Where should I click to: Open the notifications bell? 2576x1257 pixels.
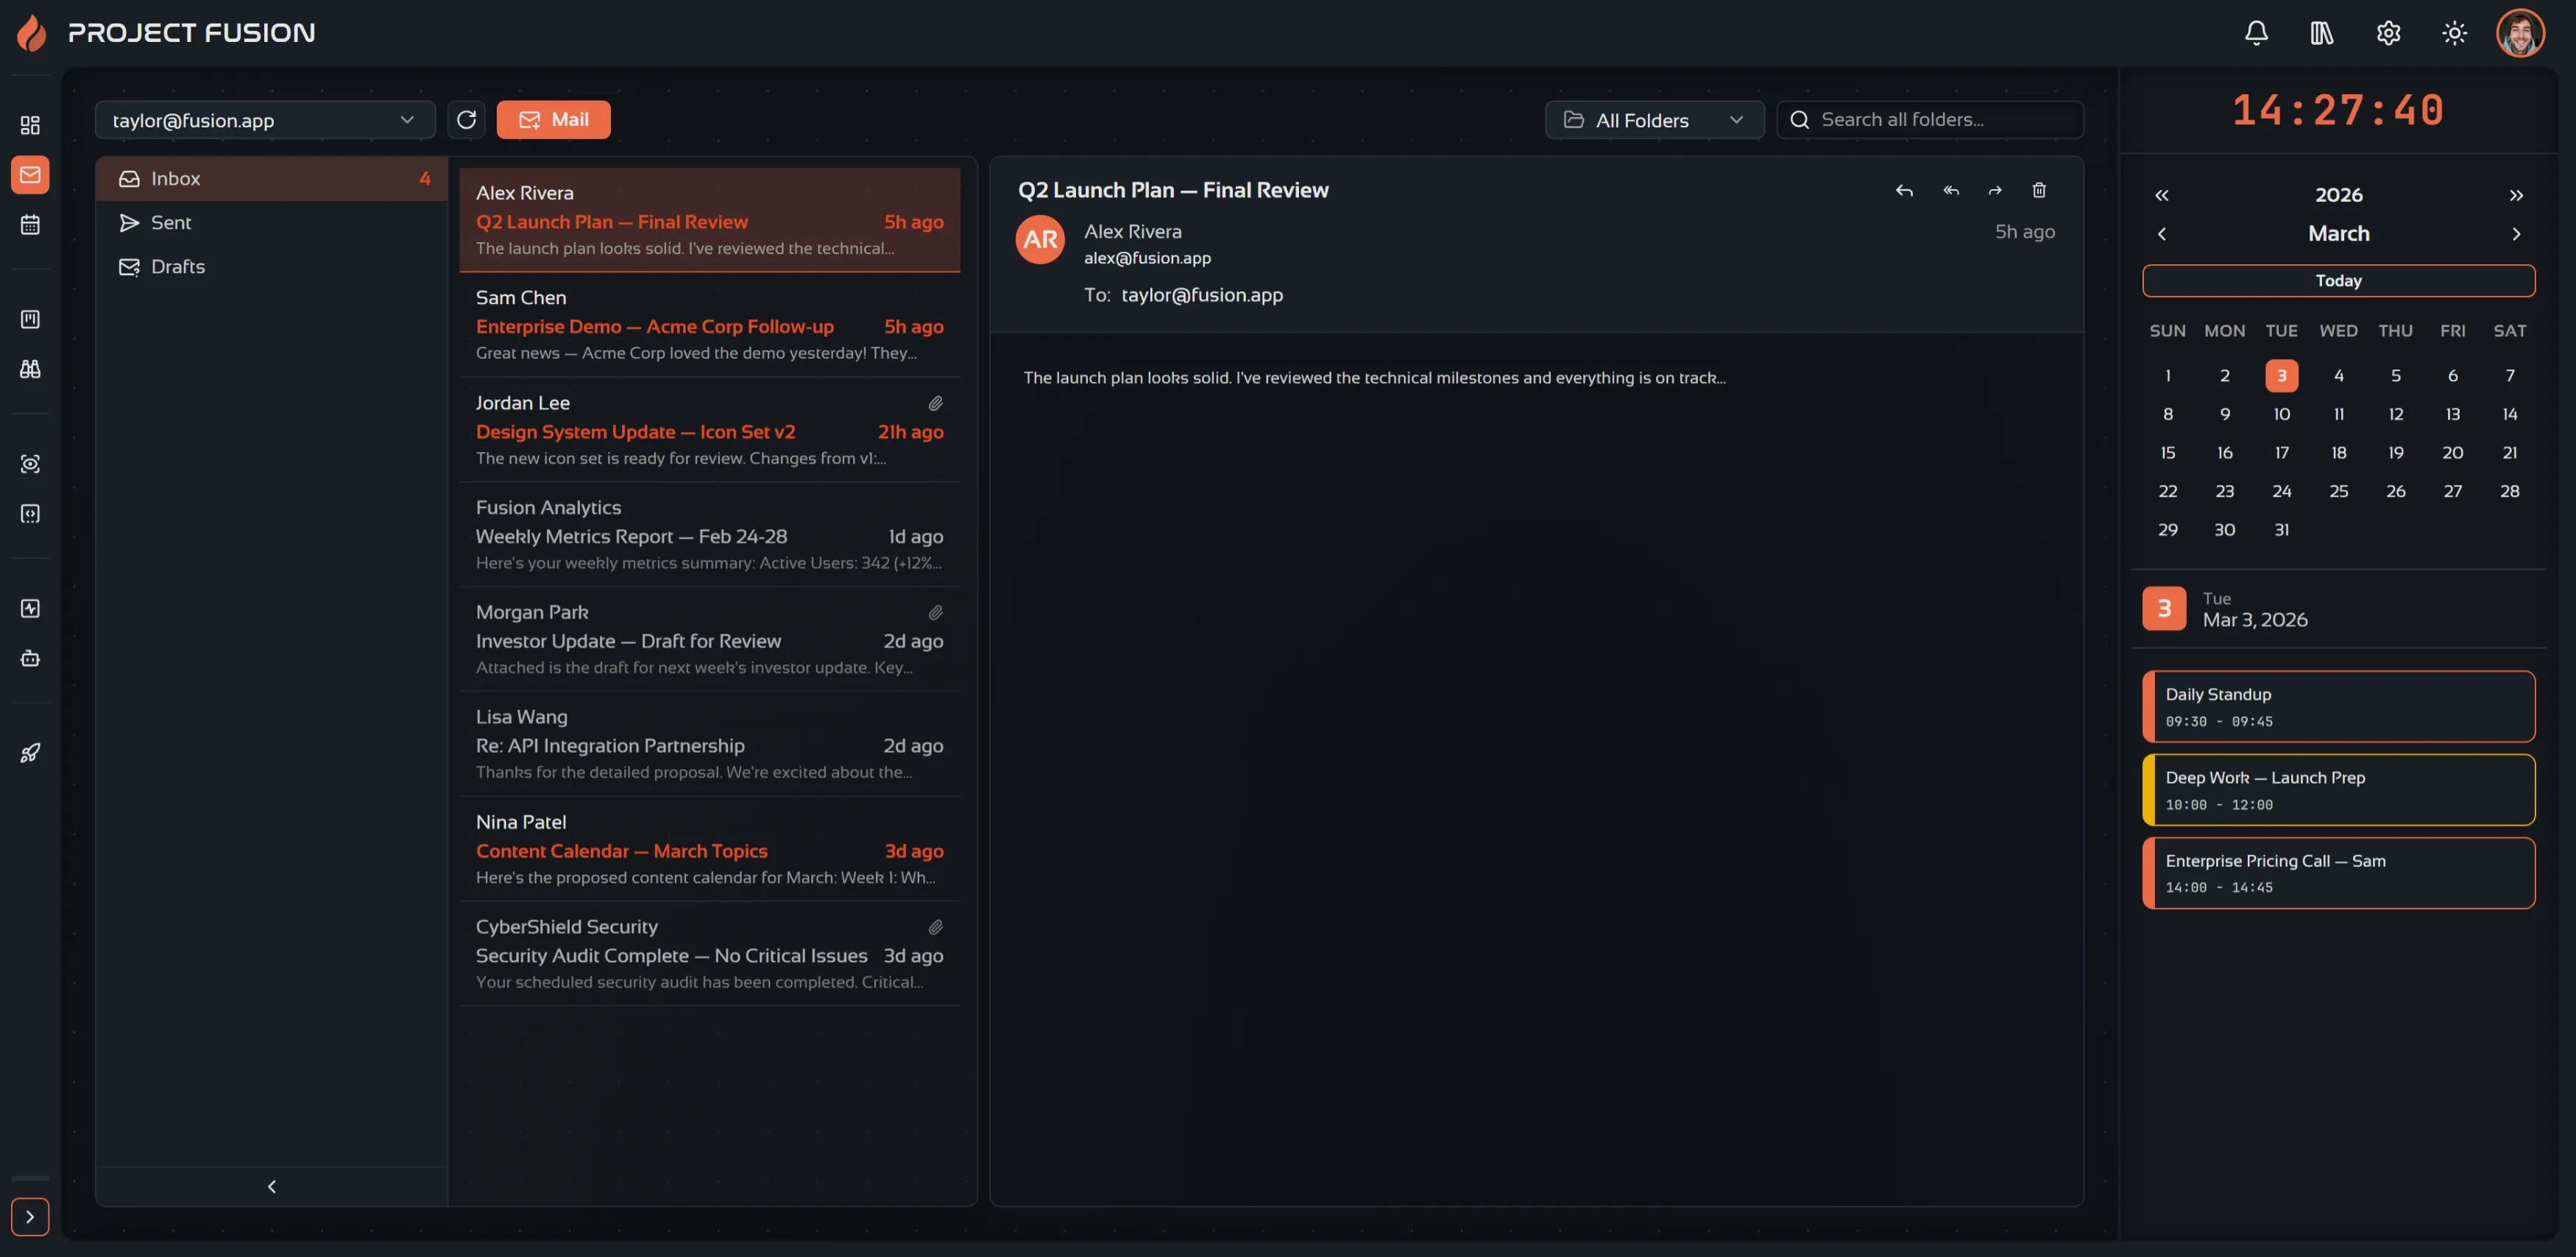click(x=2256, y=33)
